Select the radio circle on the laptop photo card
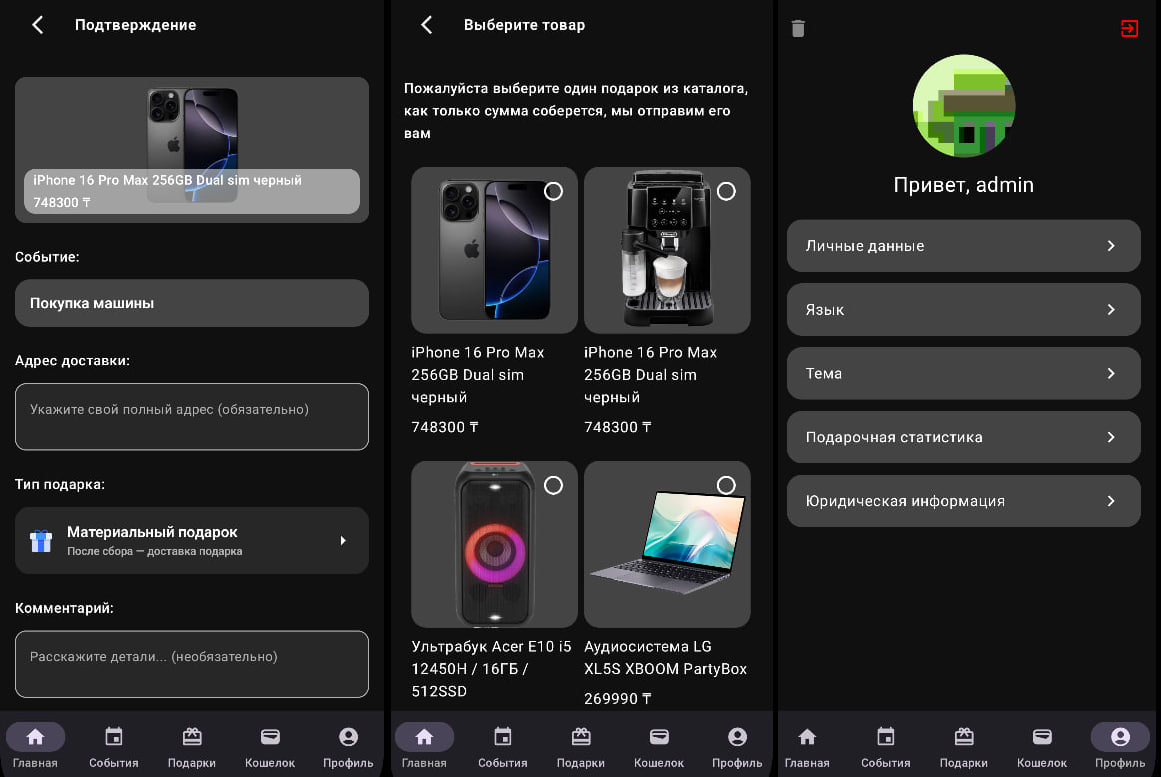The image size is (1161, 777). pos(726,485)
